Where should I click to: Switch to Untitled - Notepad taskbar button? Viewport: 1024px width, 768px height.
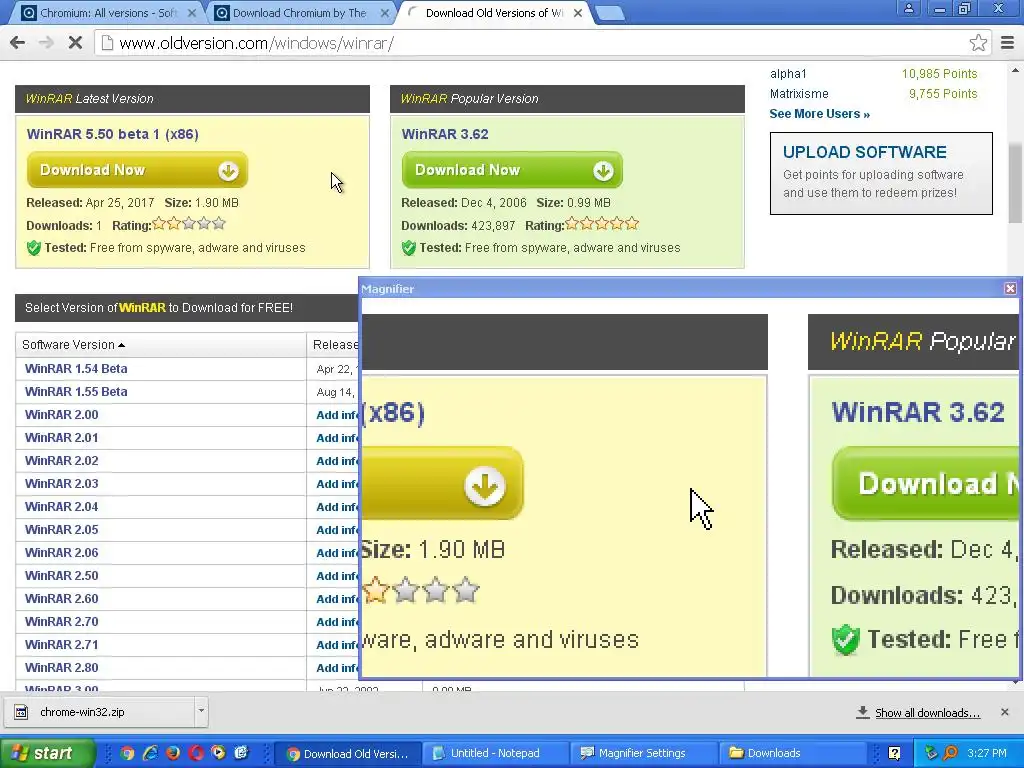click(495, 753)
